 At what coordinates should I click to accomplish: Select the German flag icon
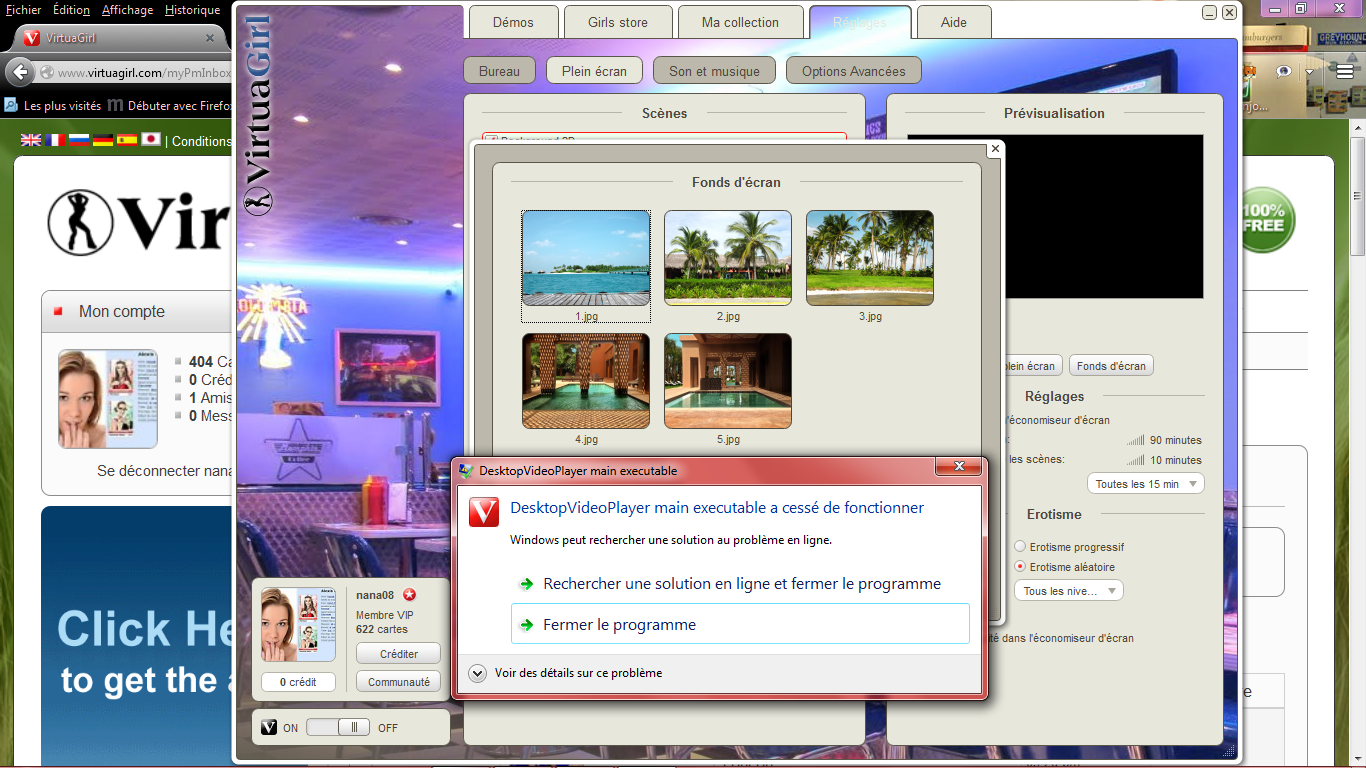(103, 140)
